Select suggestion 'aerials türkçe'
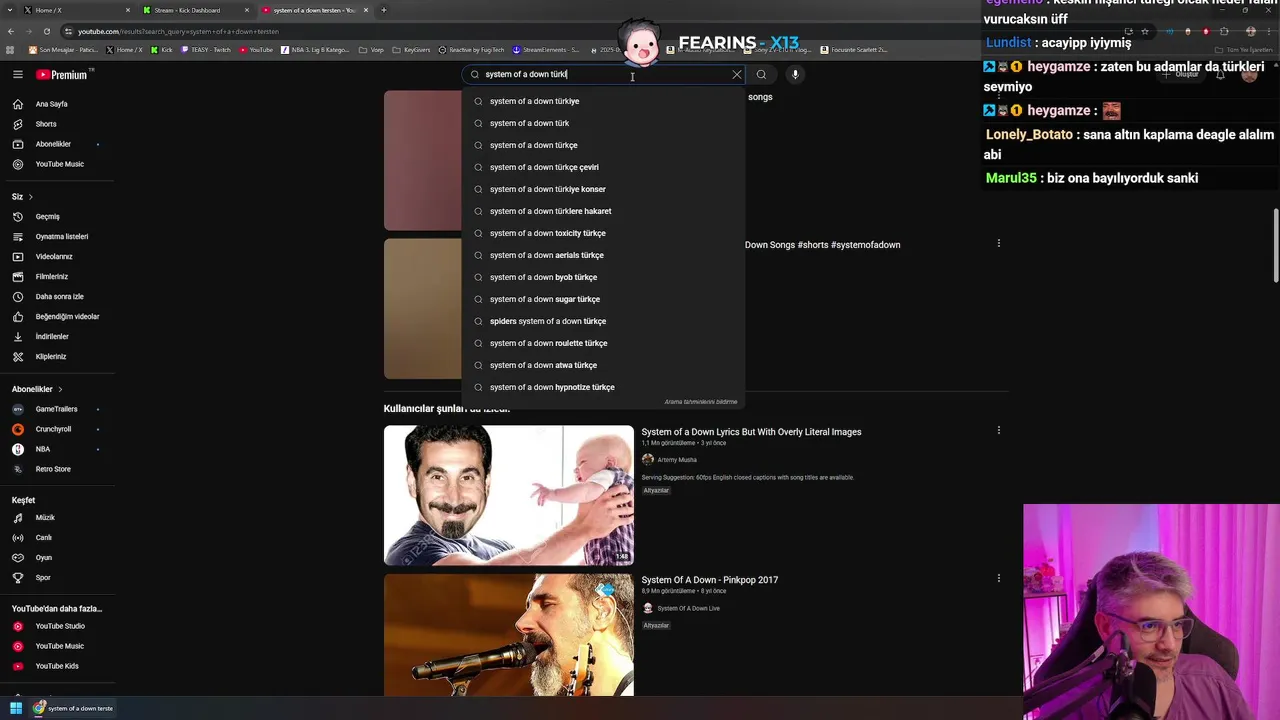This screenshot has width=1280, height=720. [603, 255]
